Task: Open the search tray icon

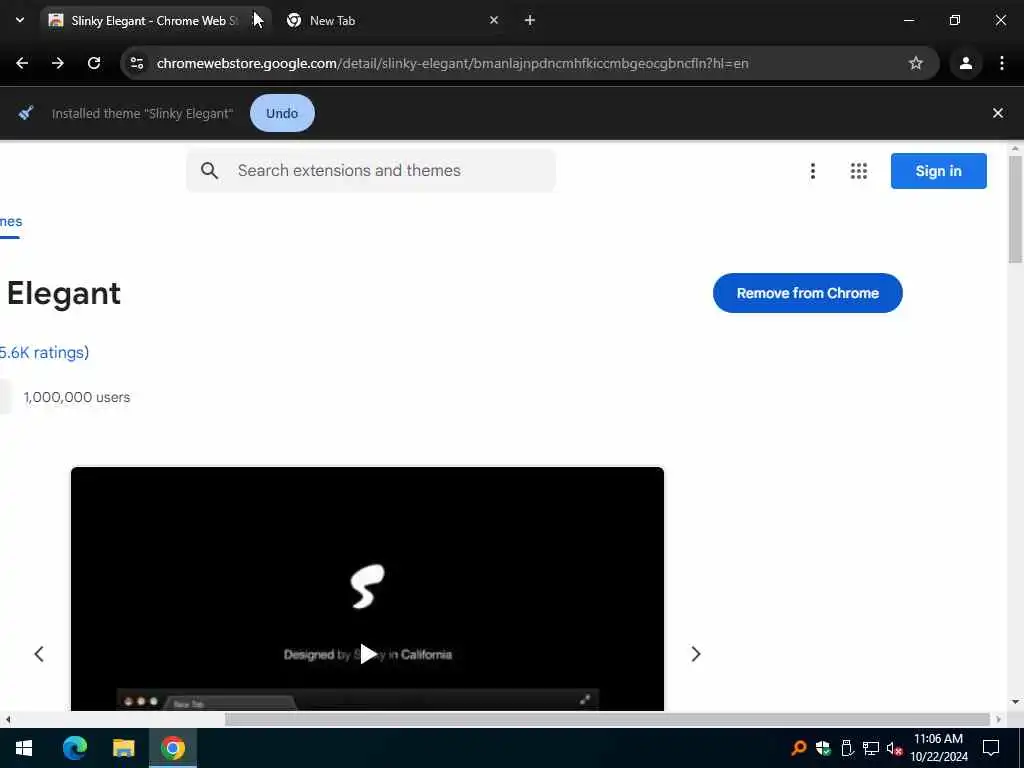Action: 798,748
